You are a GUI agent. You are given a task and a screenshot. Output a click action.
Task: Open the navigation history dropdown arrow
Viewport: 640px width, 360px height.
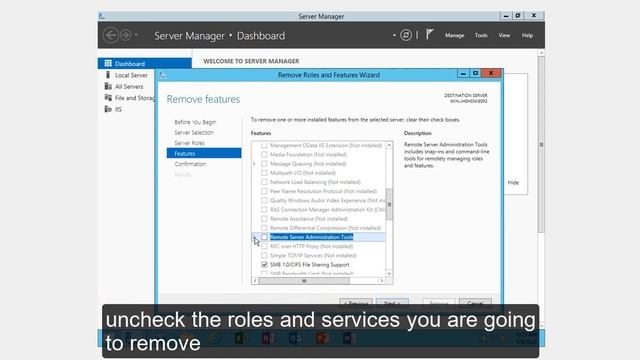(x=136, y=35)
